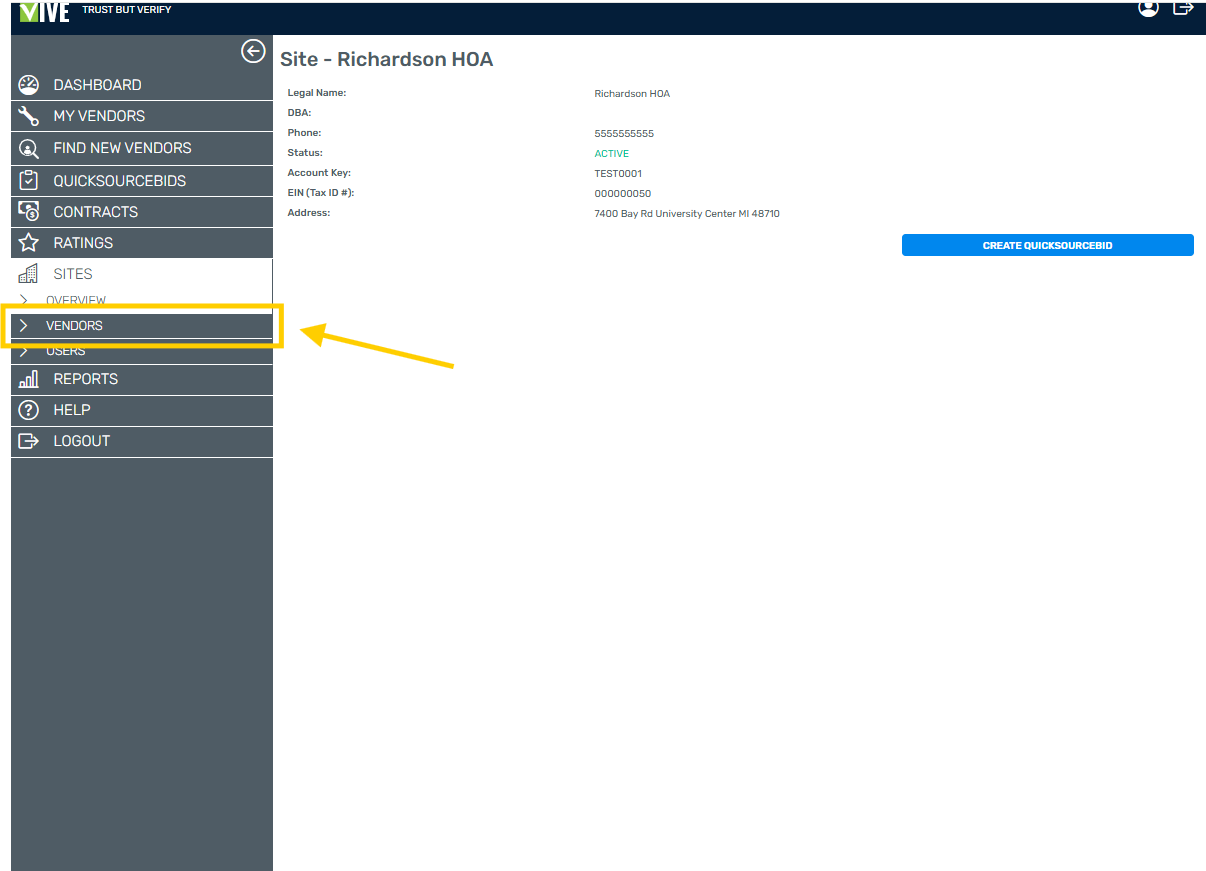Expand the Users submenu chevron

[x=24, y=351]
